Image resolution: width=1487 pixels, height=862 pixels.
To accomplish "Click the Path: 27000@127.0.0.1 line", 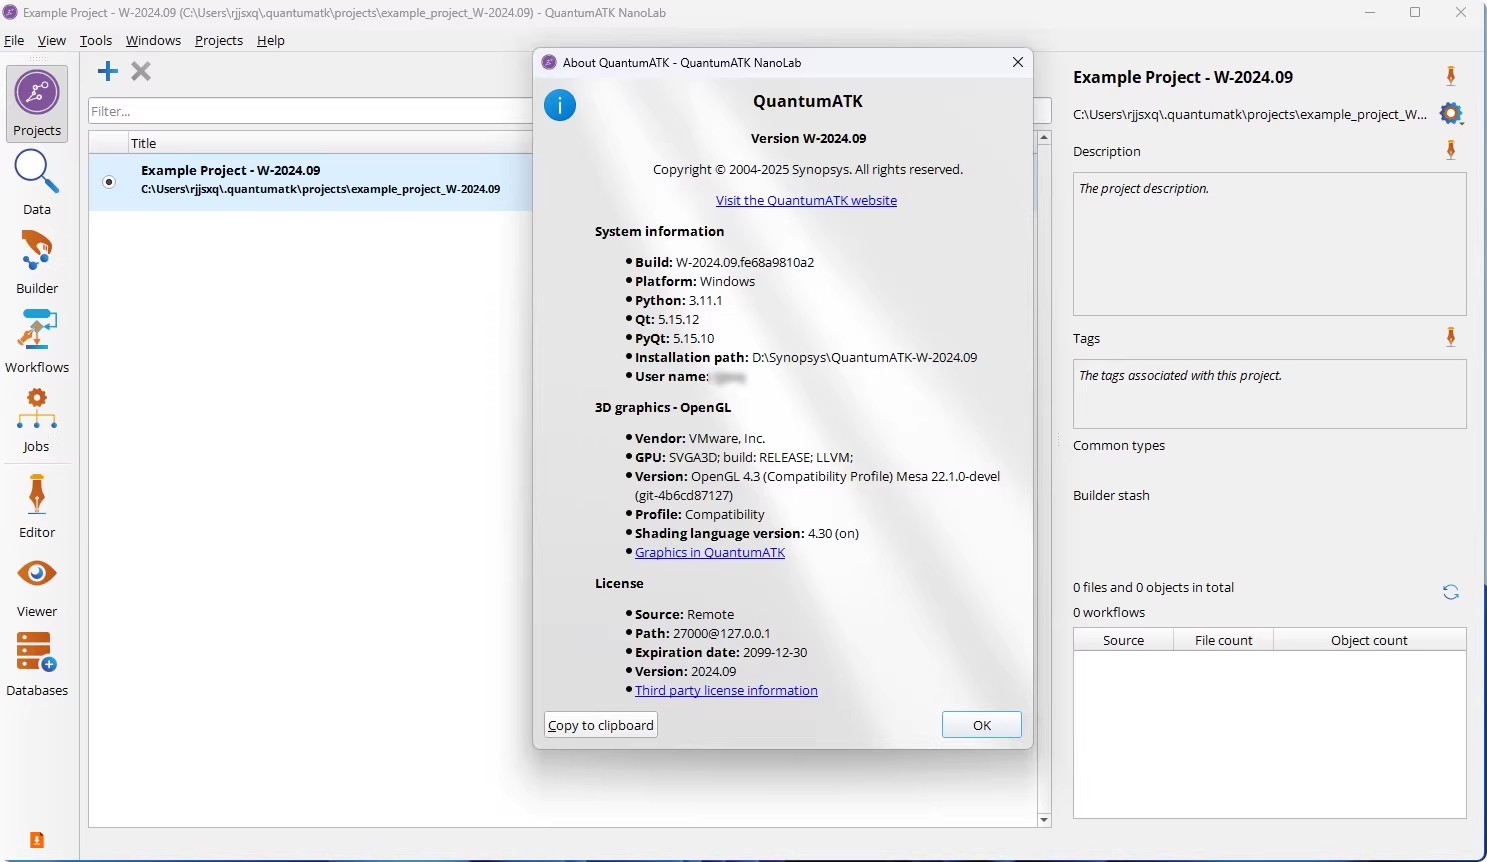I will pos(702,633).
